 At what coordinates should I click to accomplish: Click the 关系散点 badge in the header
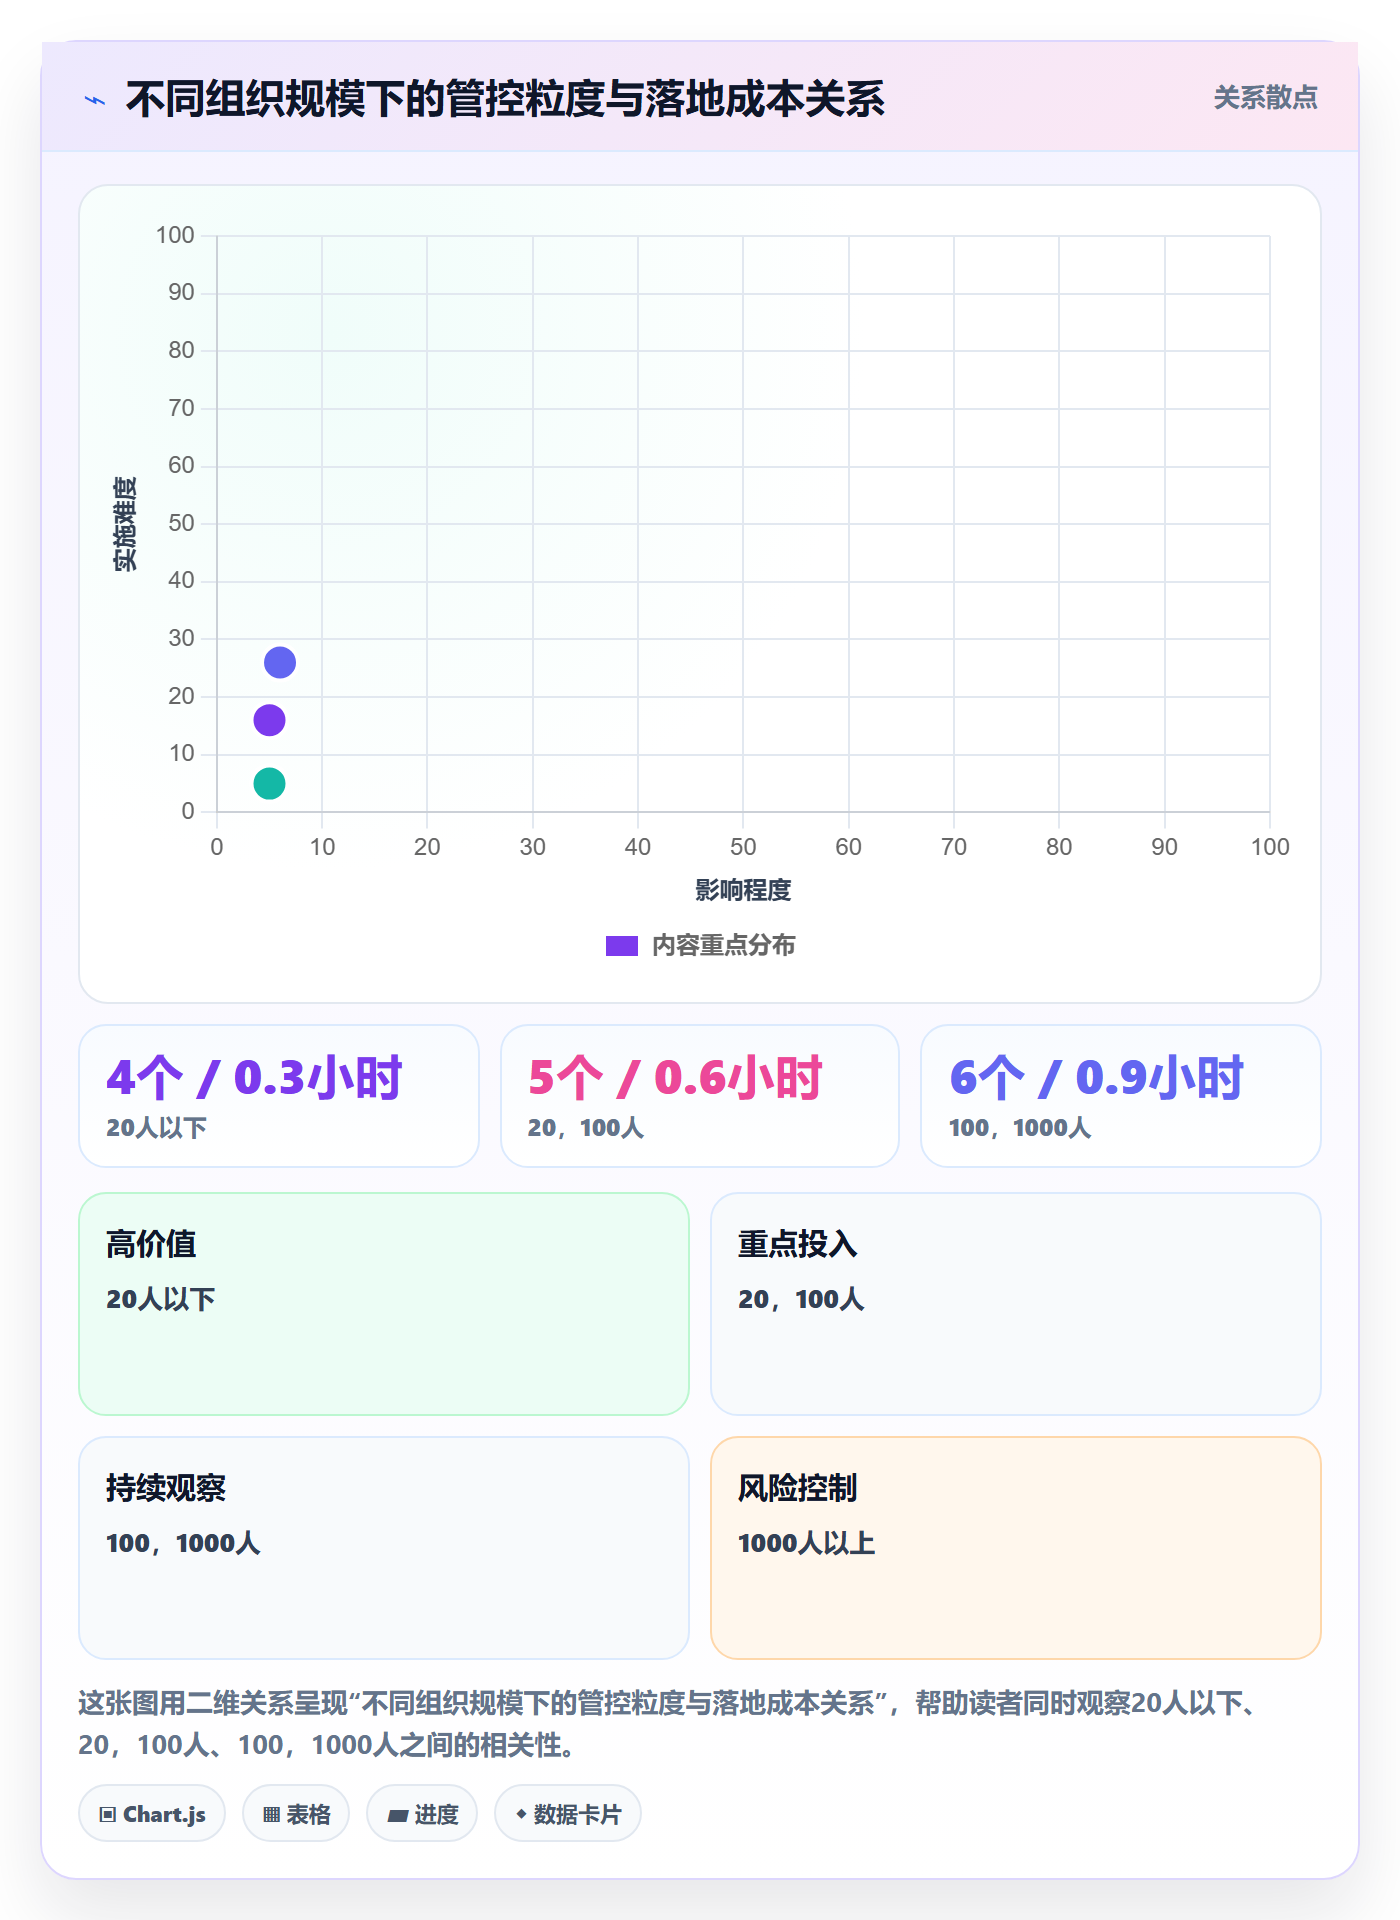(1265, 98)
